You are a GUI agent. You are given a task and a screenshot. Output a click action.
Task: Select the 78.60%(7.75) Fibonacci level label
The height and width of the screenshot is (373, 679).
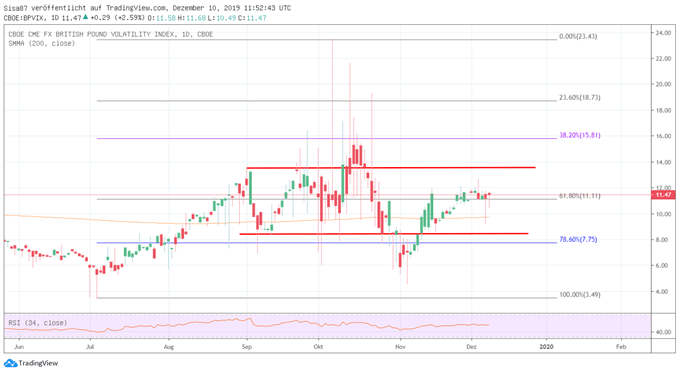578,239
